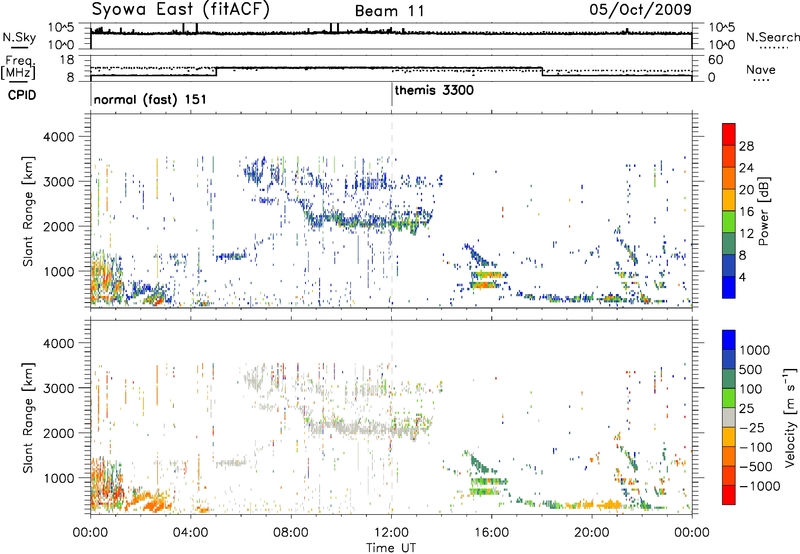Click the '12:00' time axis label

click(391, 533)
